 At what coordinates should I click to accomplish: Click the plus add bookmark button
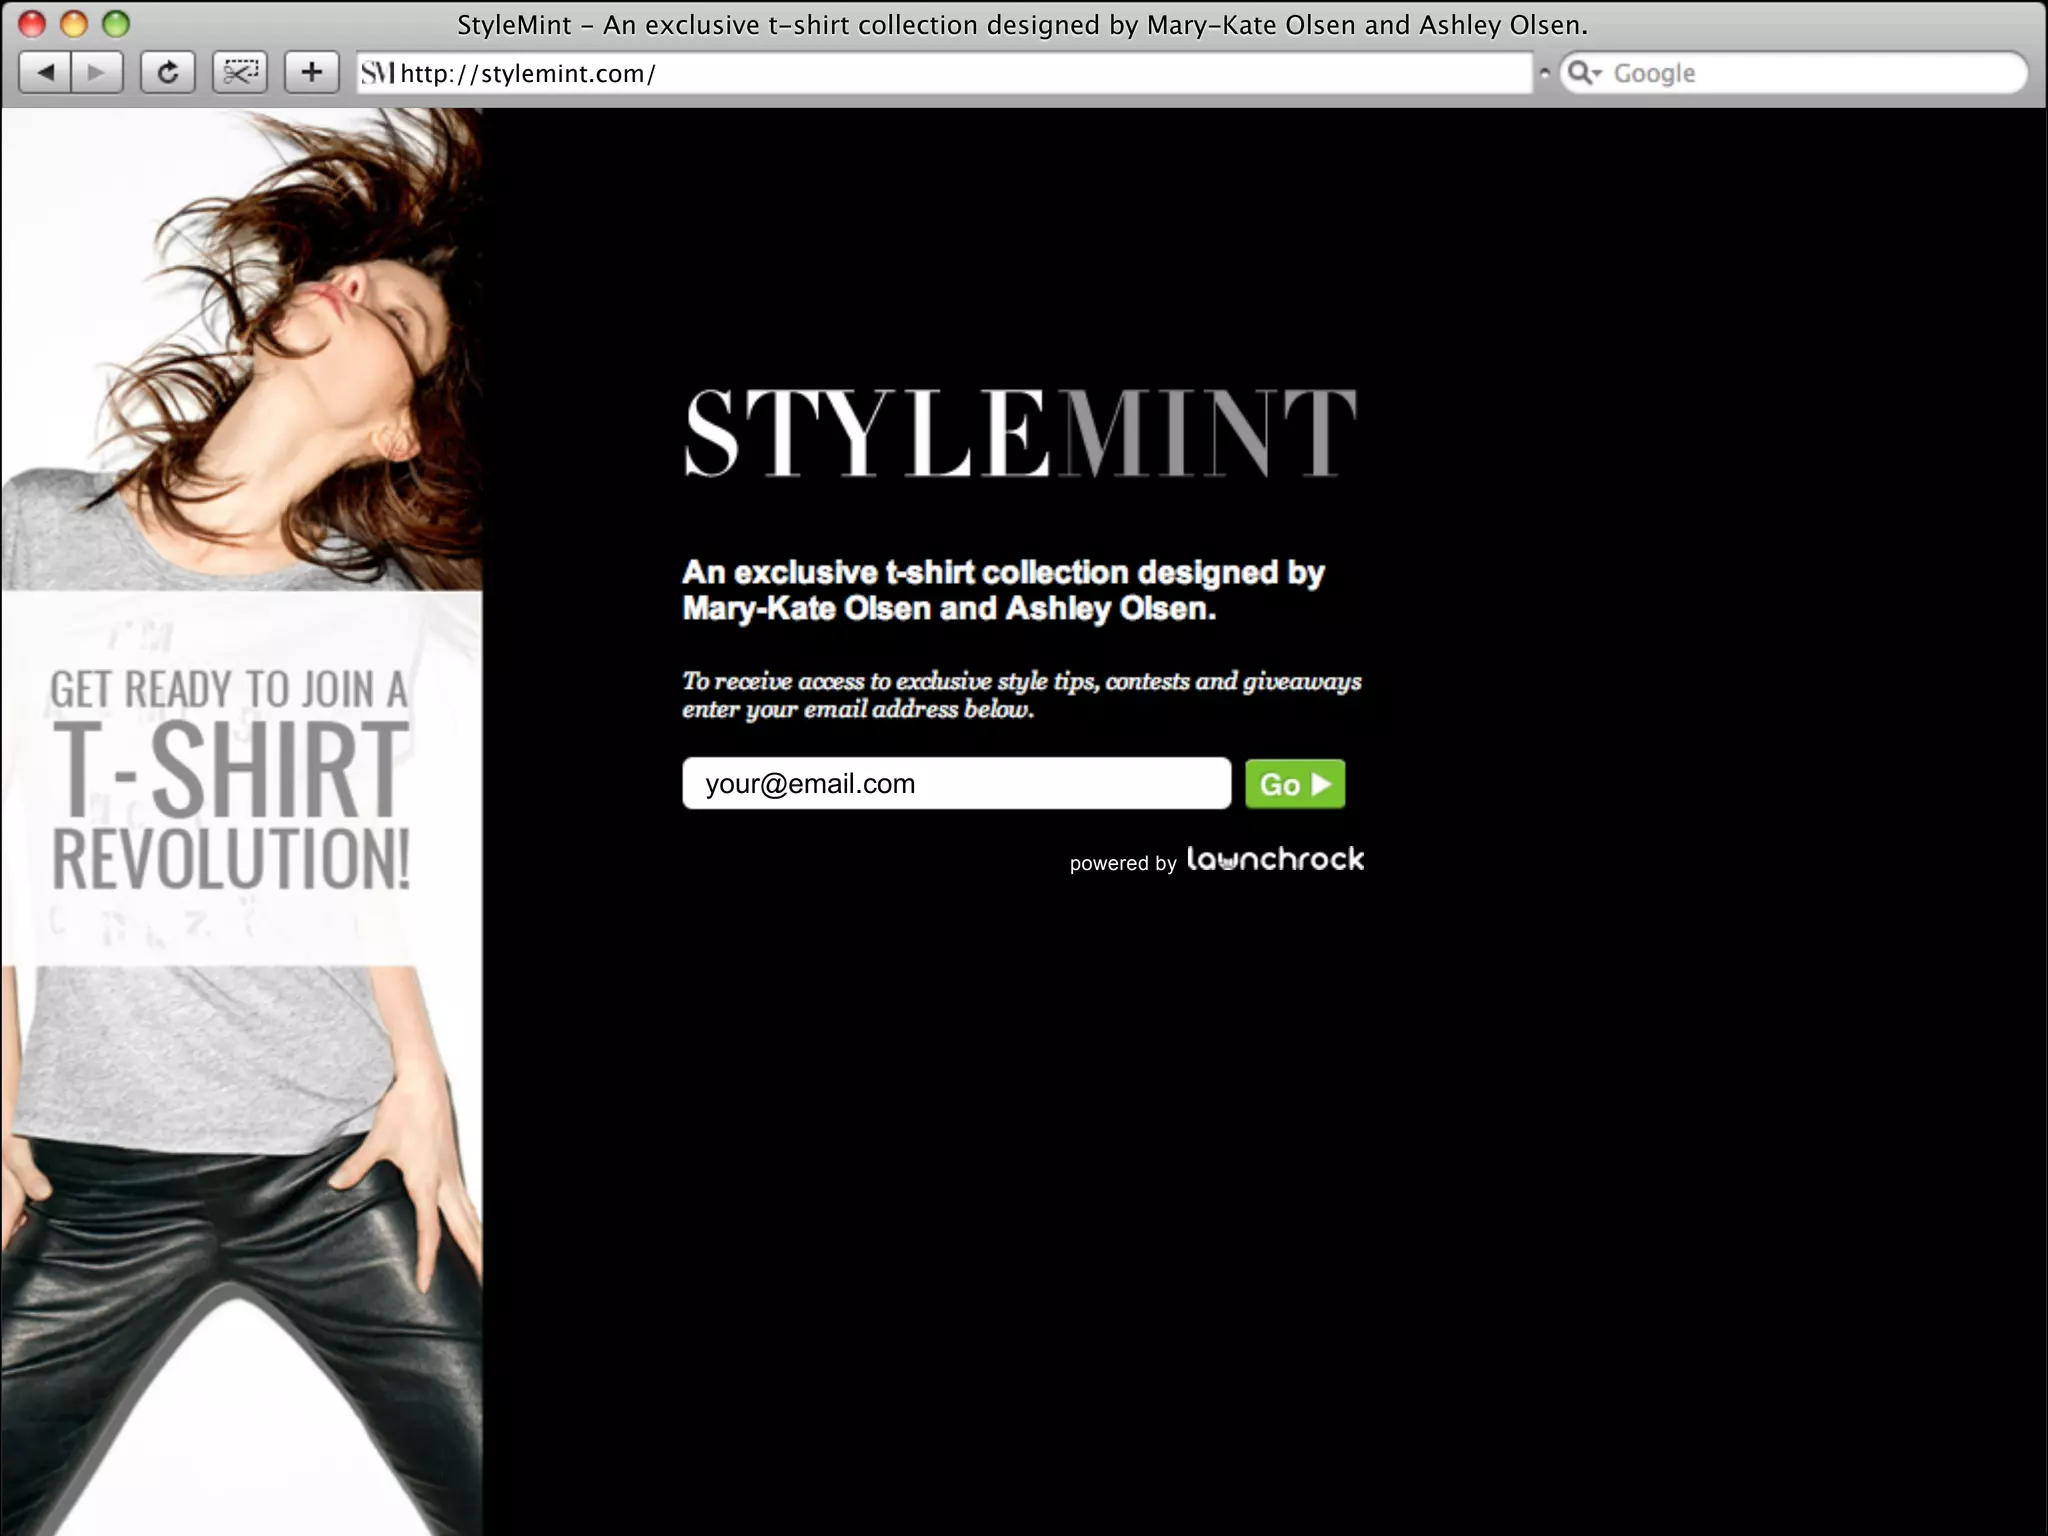pyautogui.click(x=312, y=72)
